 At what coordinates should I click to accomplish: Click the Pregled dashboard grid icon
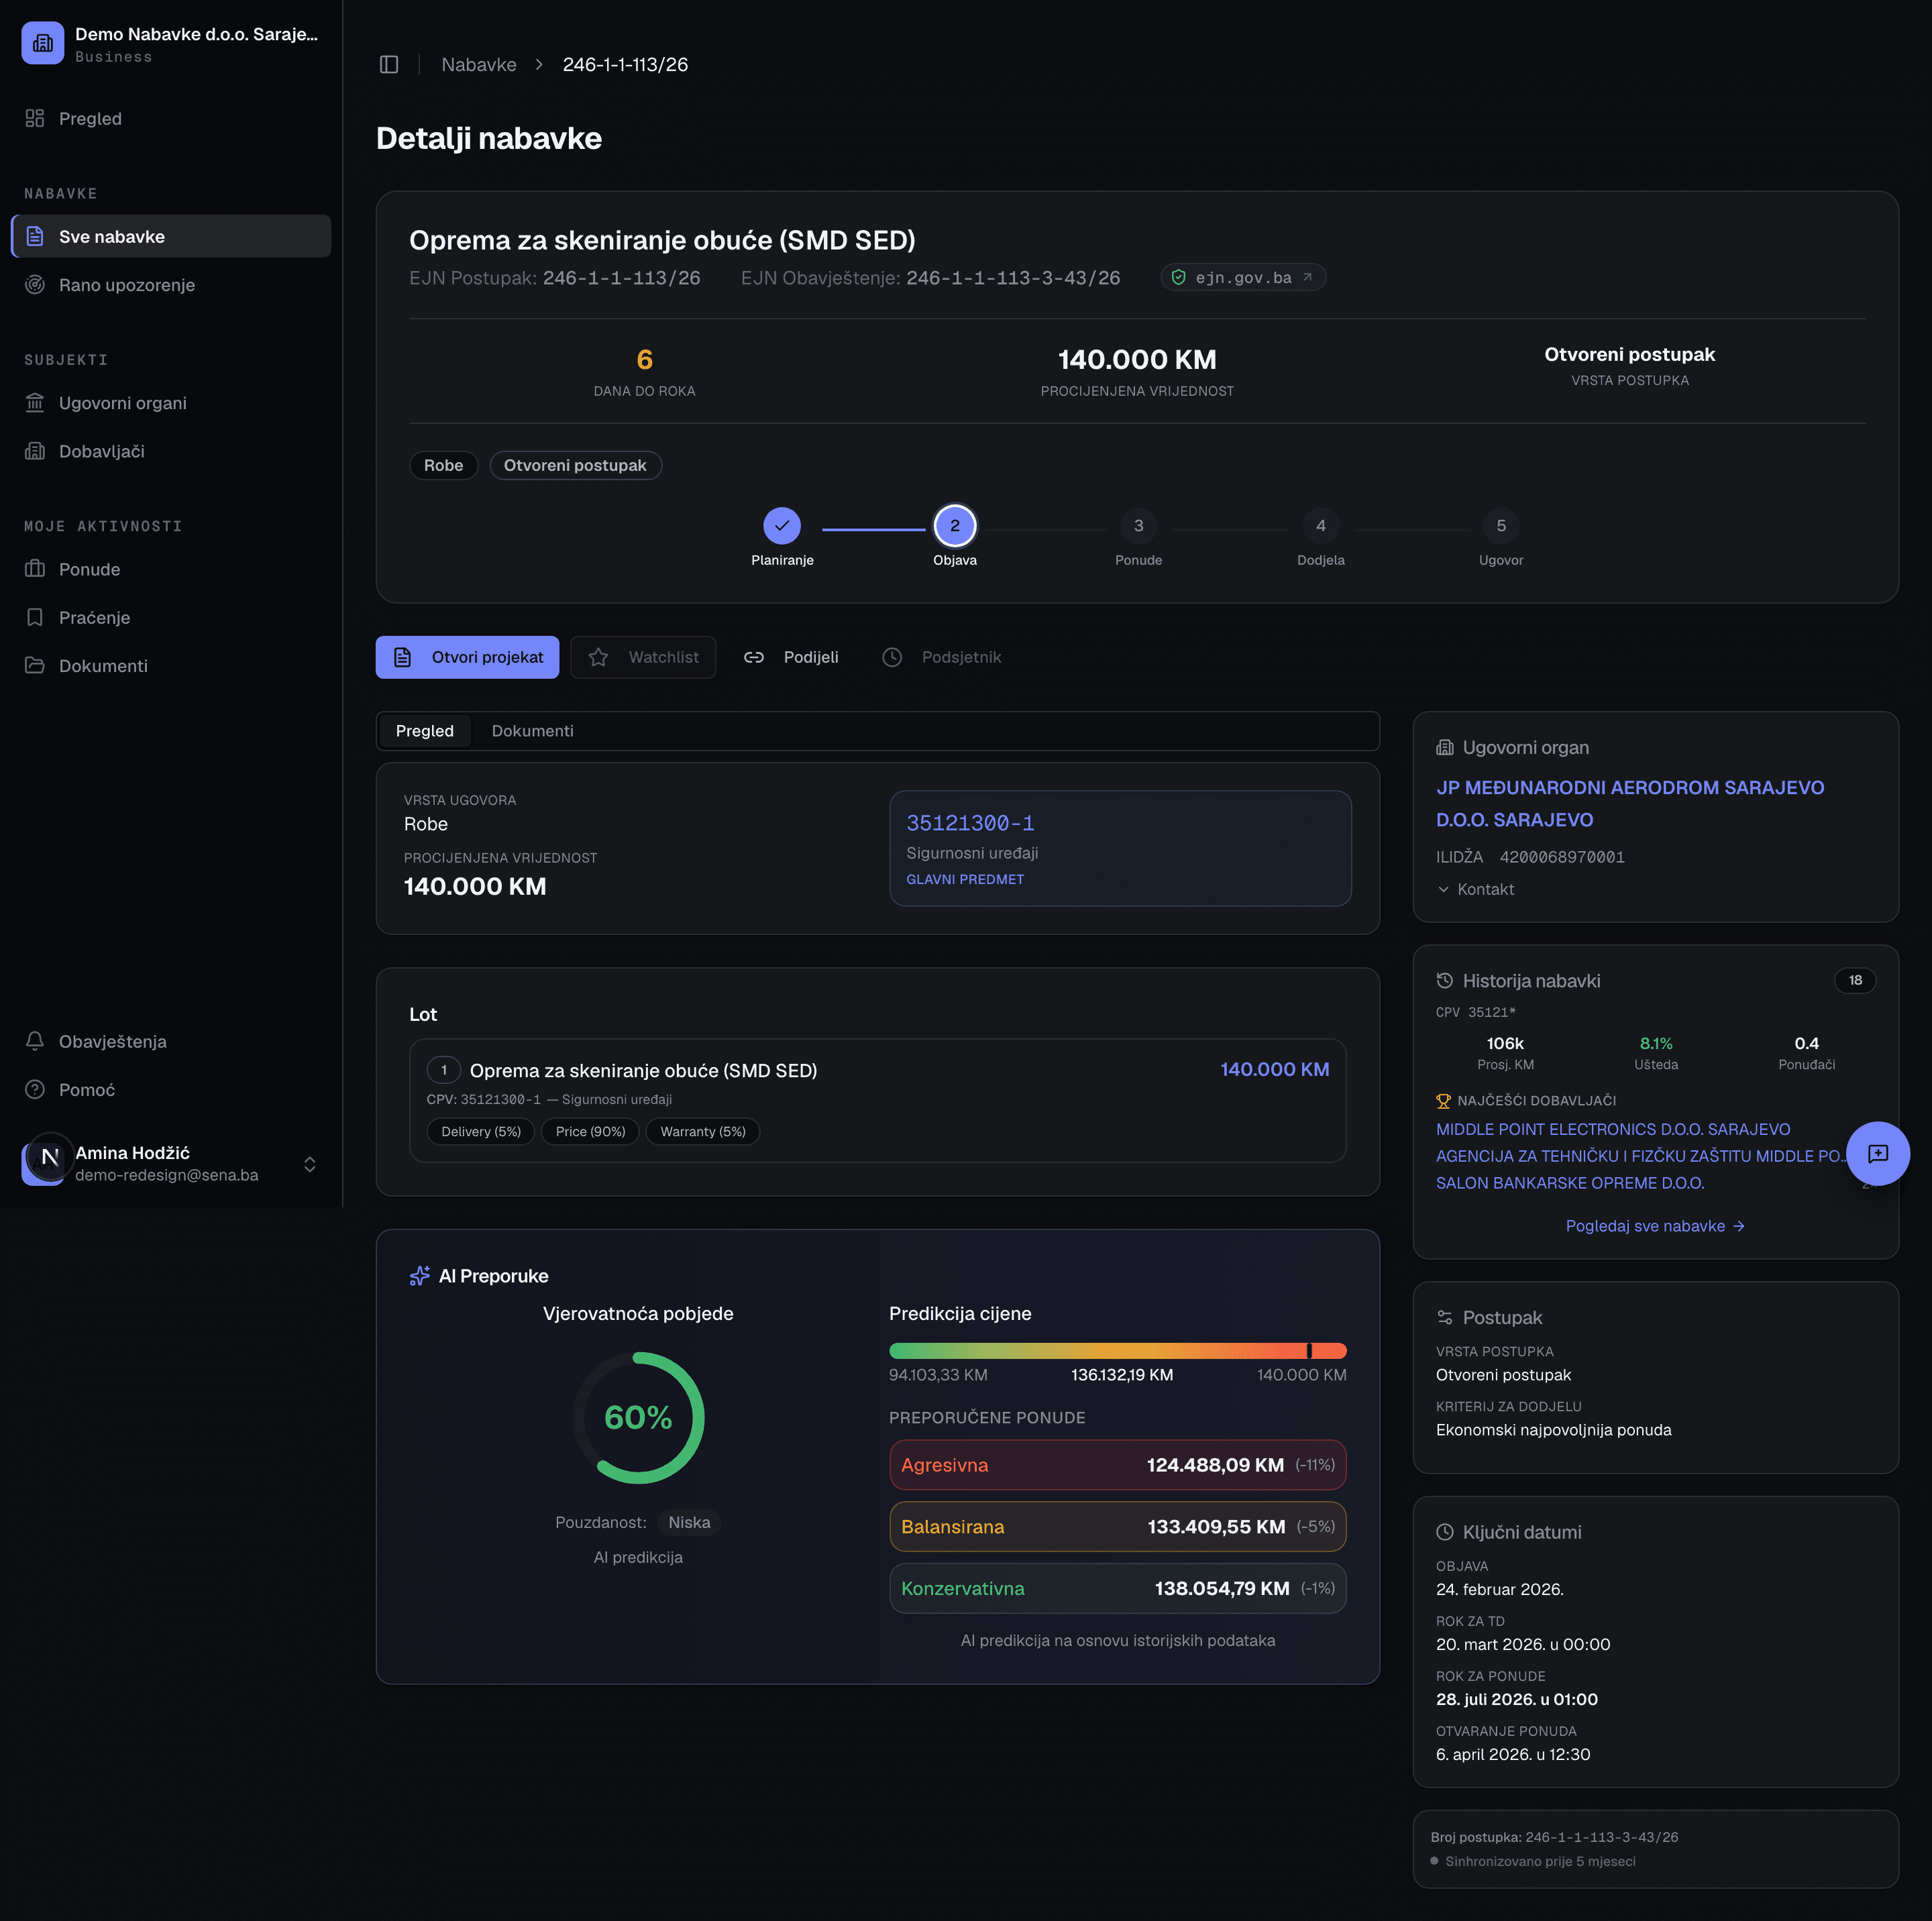click(x=35, y=118)
